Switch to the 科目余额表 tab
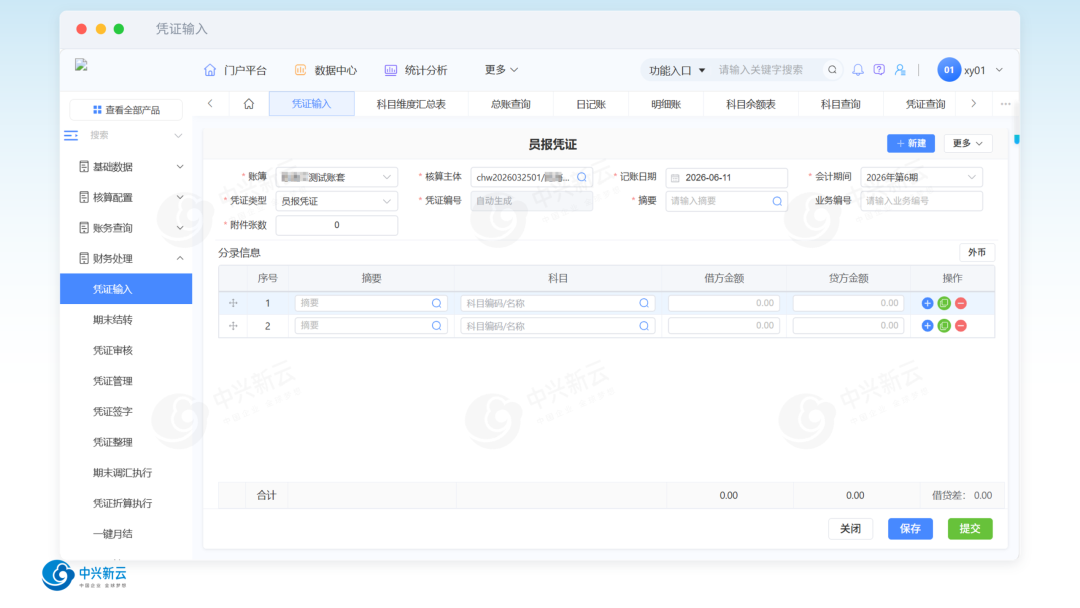Screen dimensions: 1080x608 pyautogui.click(x=751, y=104)
